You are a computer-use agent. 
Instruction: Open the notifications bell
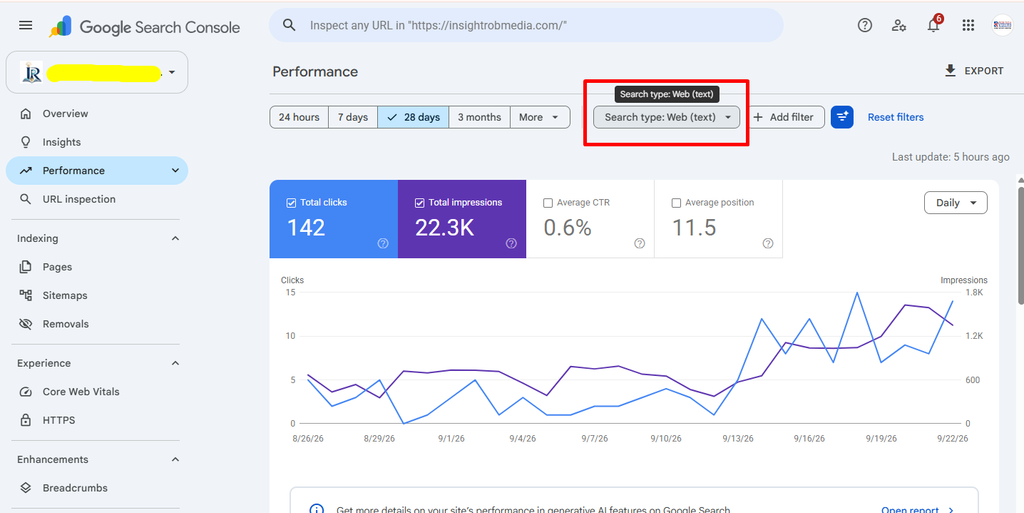934,25
